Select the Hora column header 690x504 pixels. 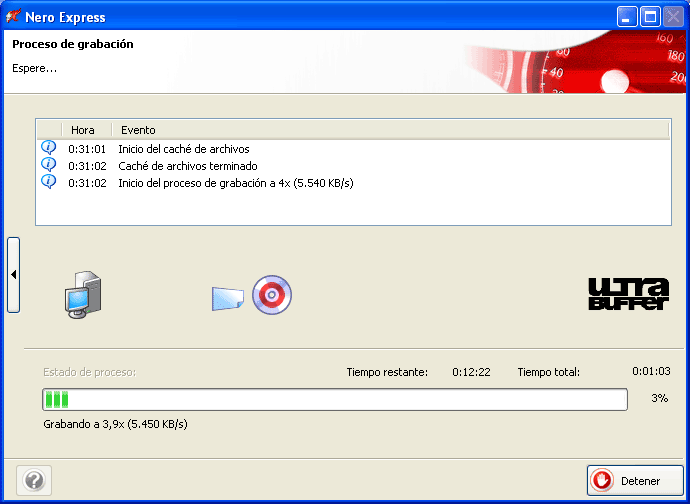tap(86, 130)
